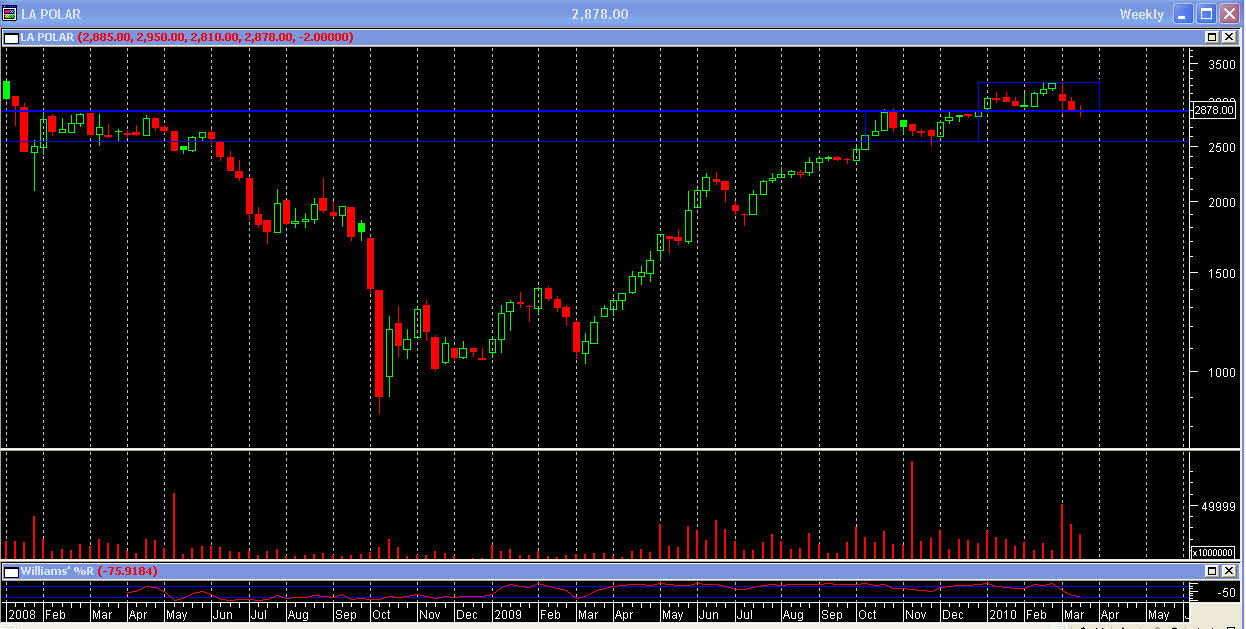This screenshot has height=629, width=1246.
Task: Minimize the LA POLAR chart window
Action: click(x=1184, y=14)
